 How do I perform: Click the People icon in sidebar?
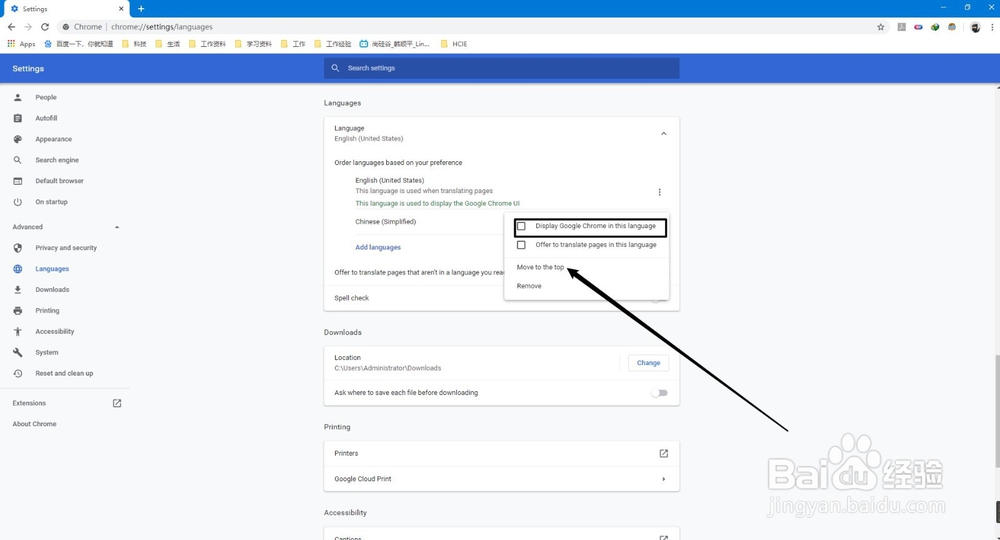pos(18,98)
